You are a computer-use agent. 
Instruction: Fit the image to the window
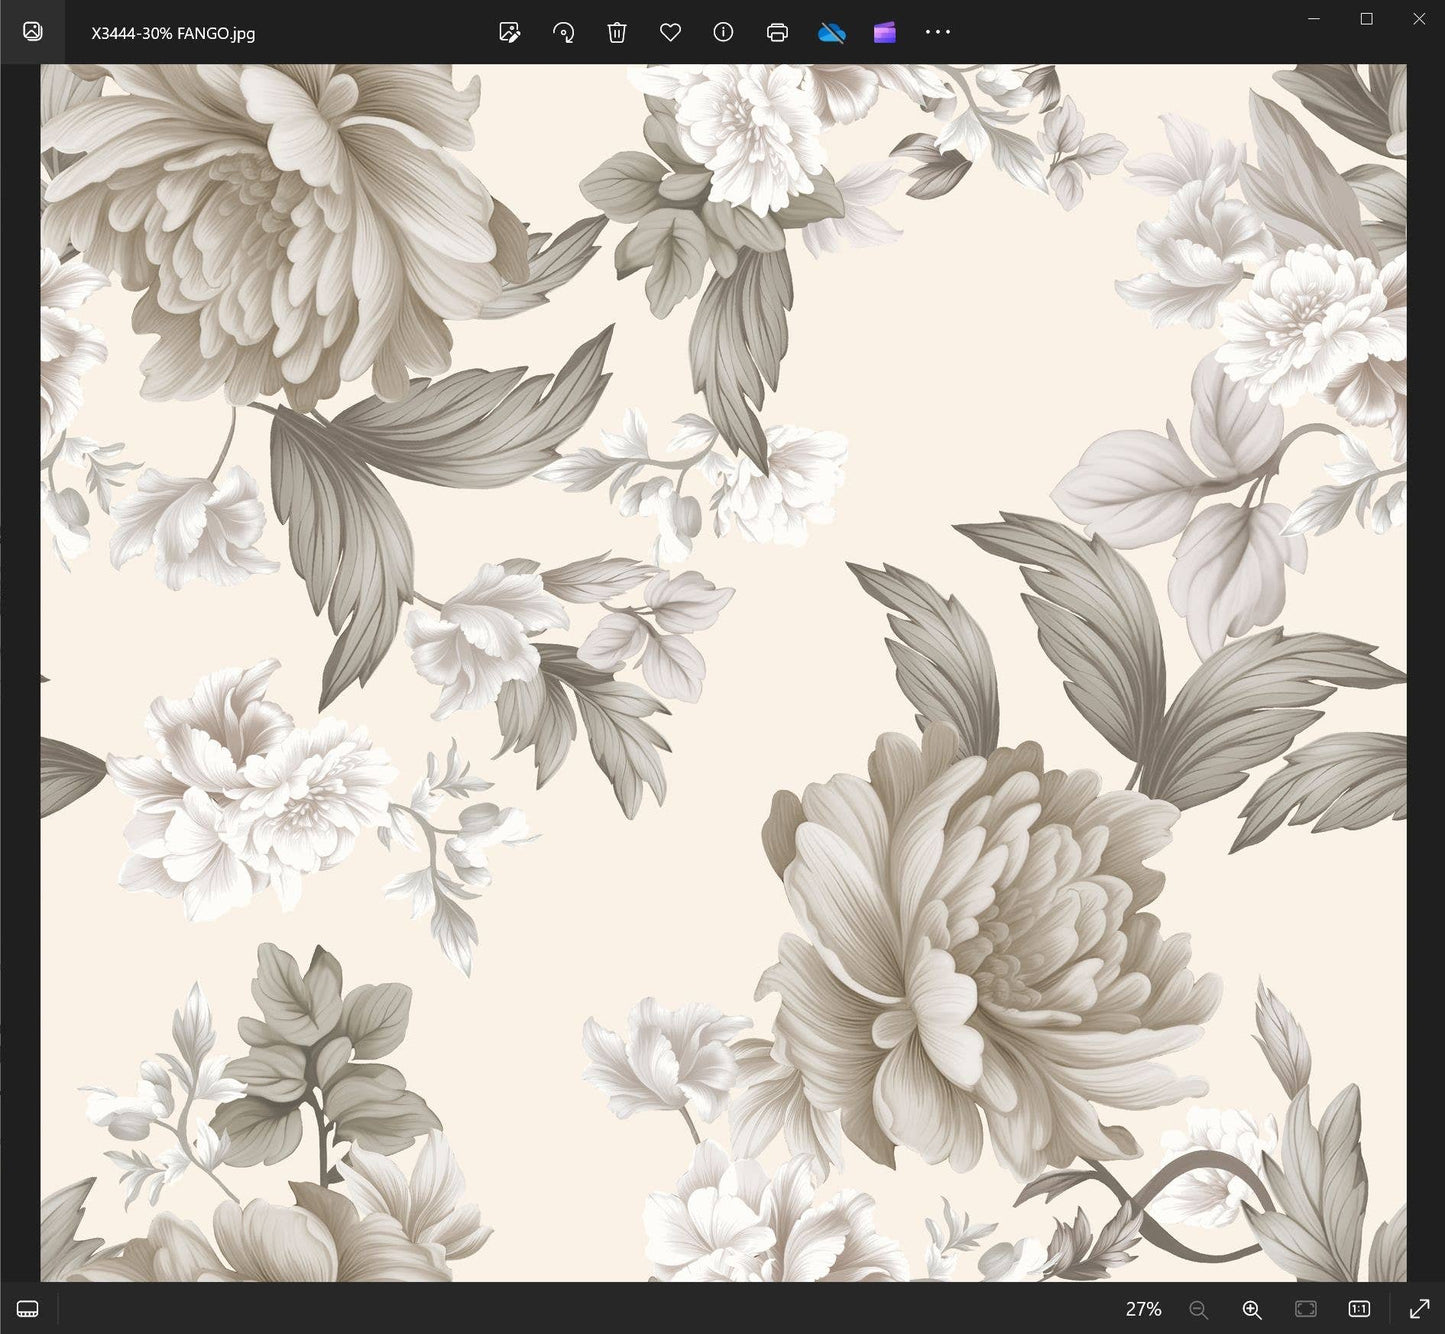(x=1305, y=1309)
